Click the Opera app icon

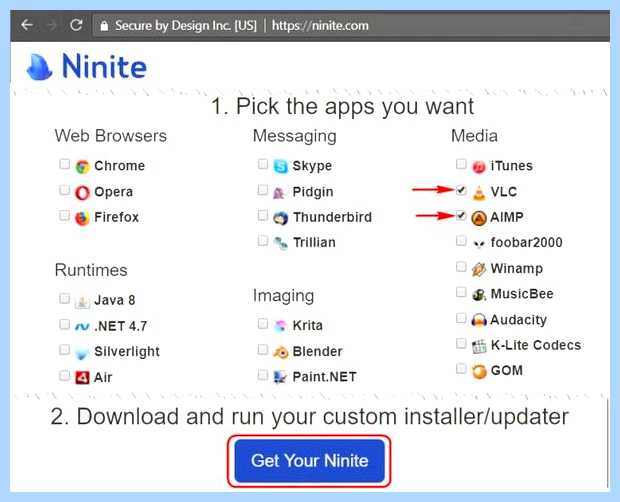pyautogui.click(x=82, y=192)
